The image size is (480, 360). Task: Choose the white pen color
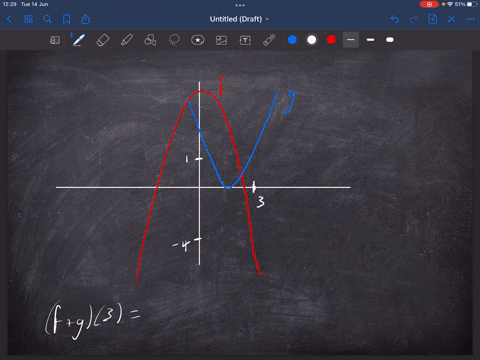[312, 40]
